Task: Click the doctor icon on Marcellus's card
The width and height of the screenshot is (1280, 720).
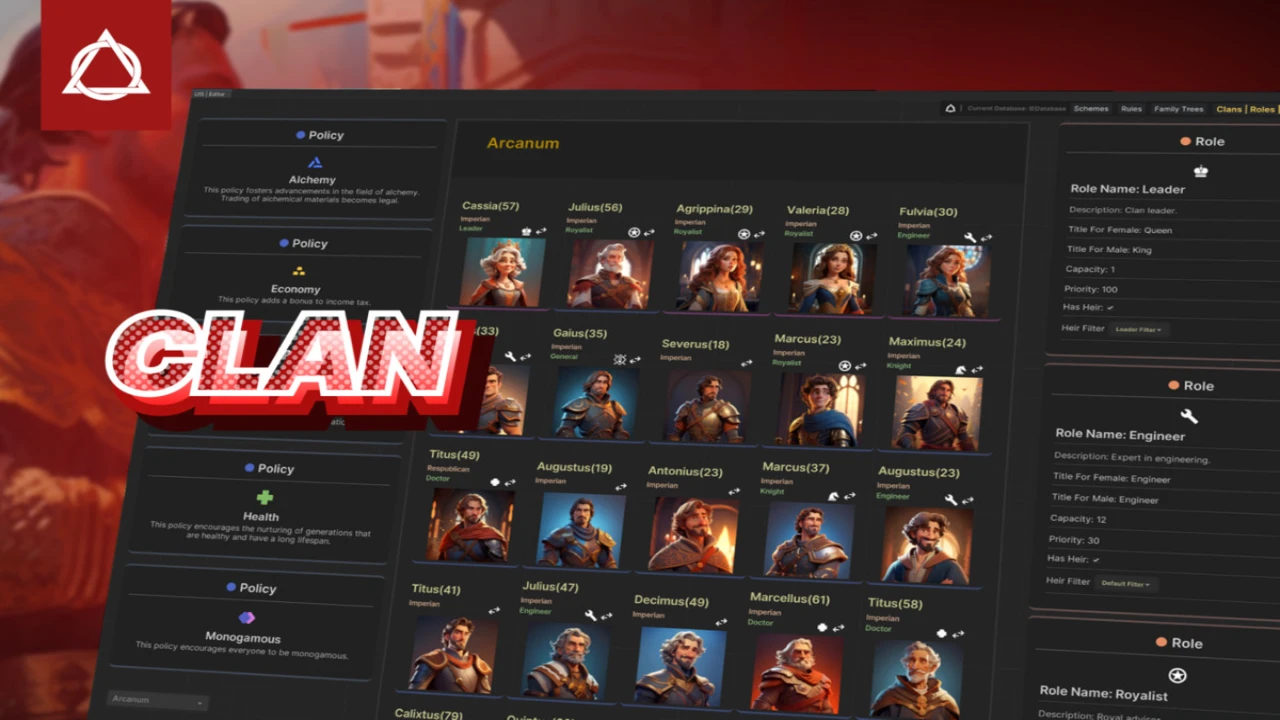Action: [x=822, y=627]
